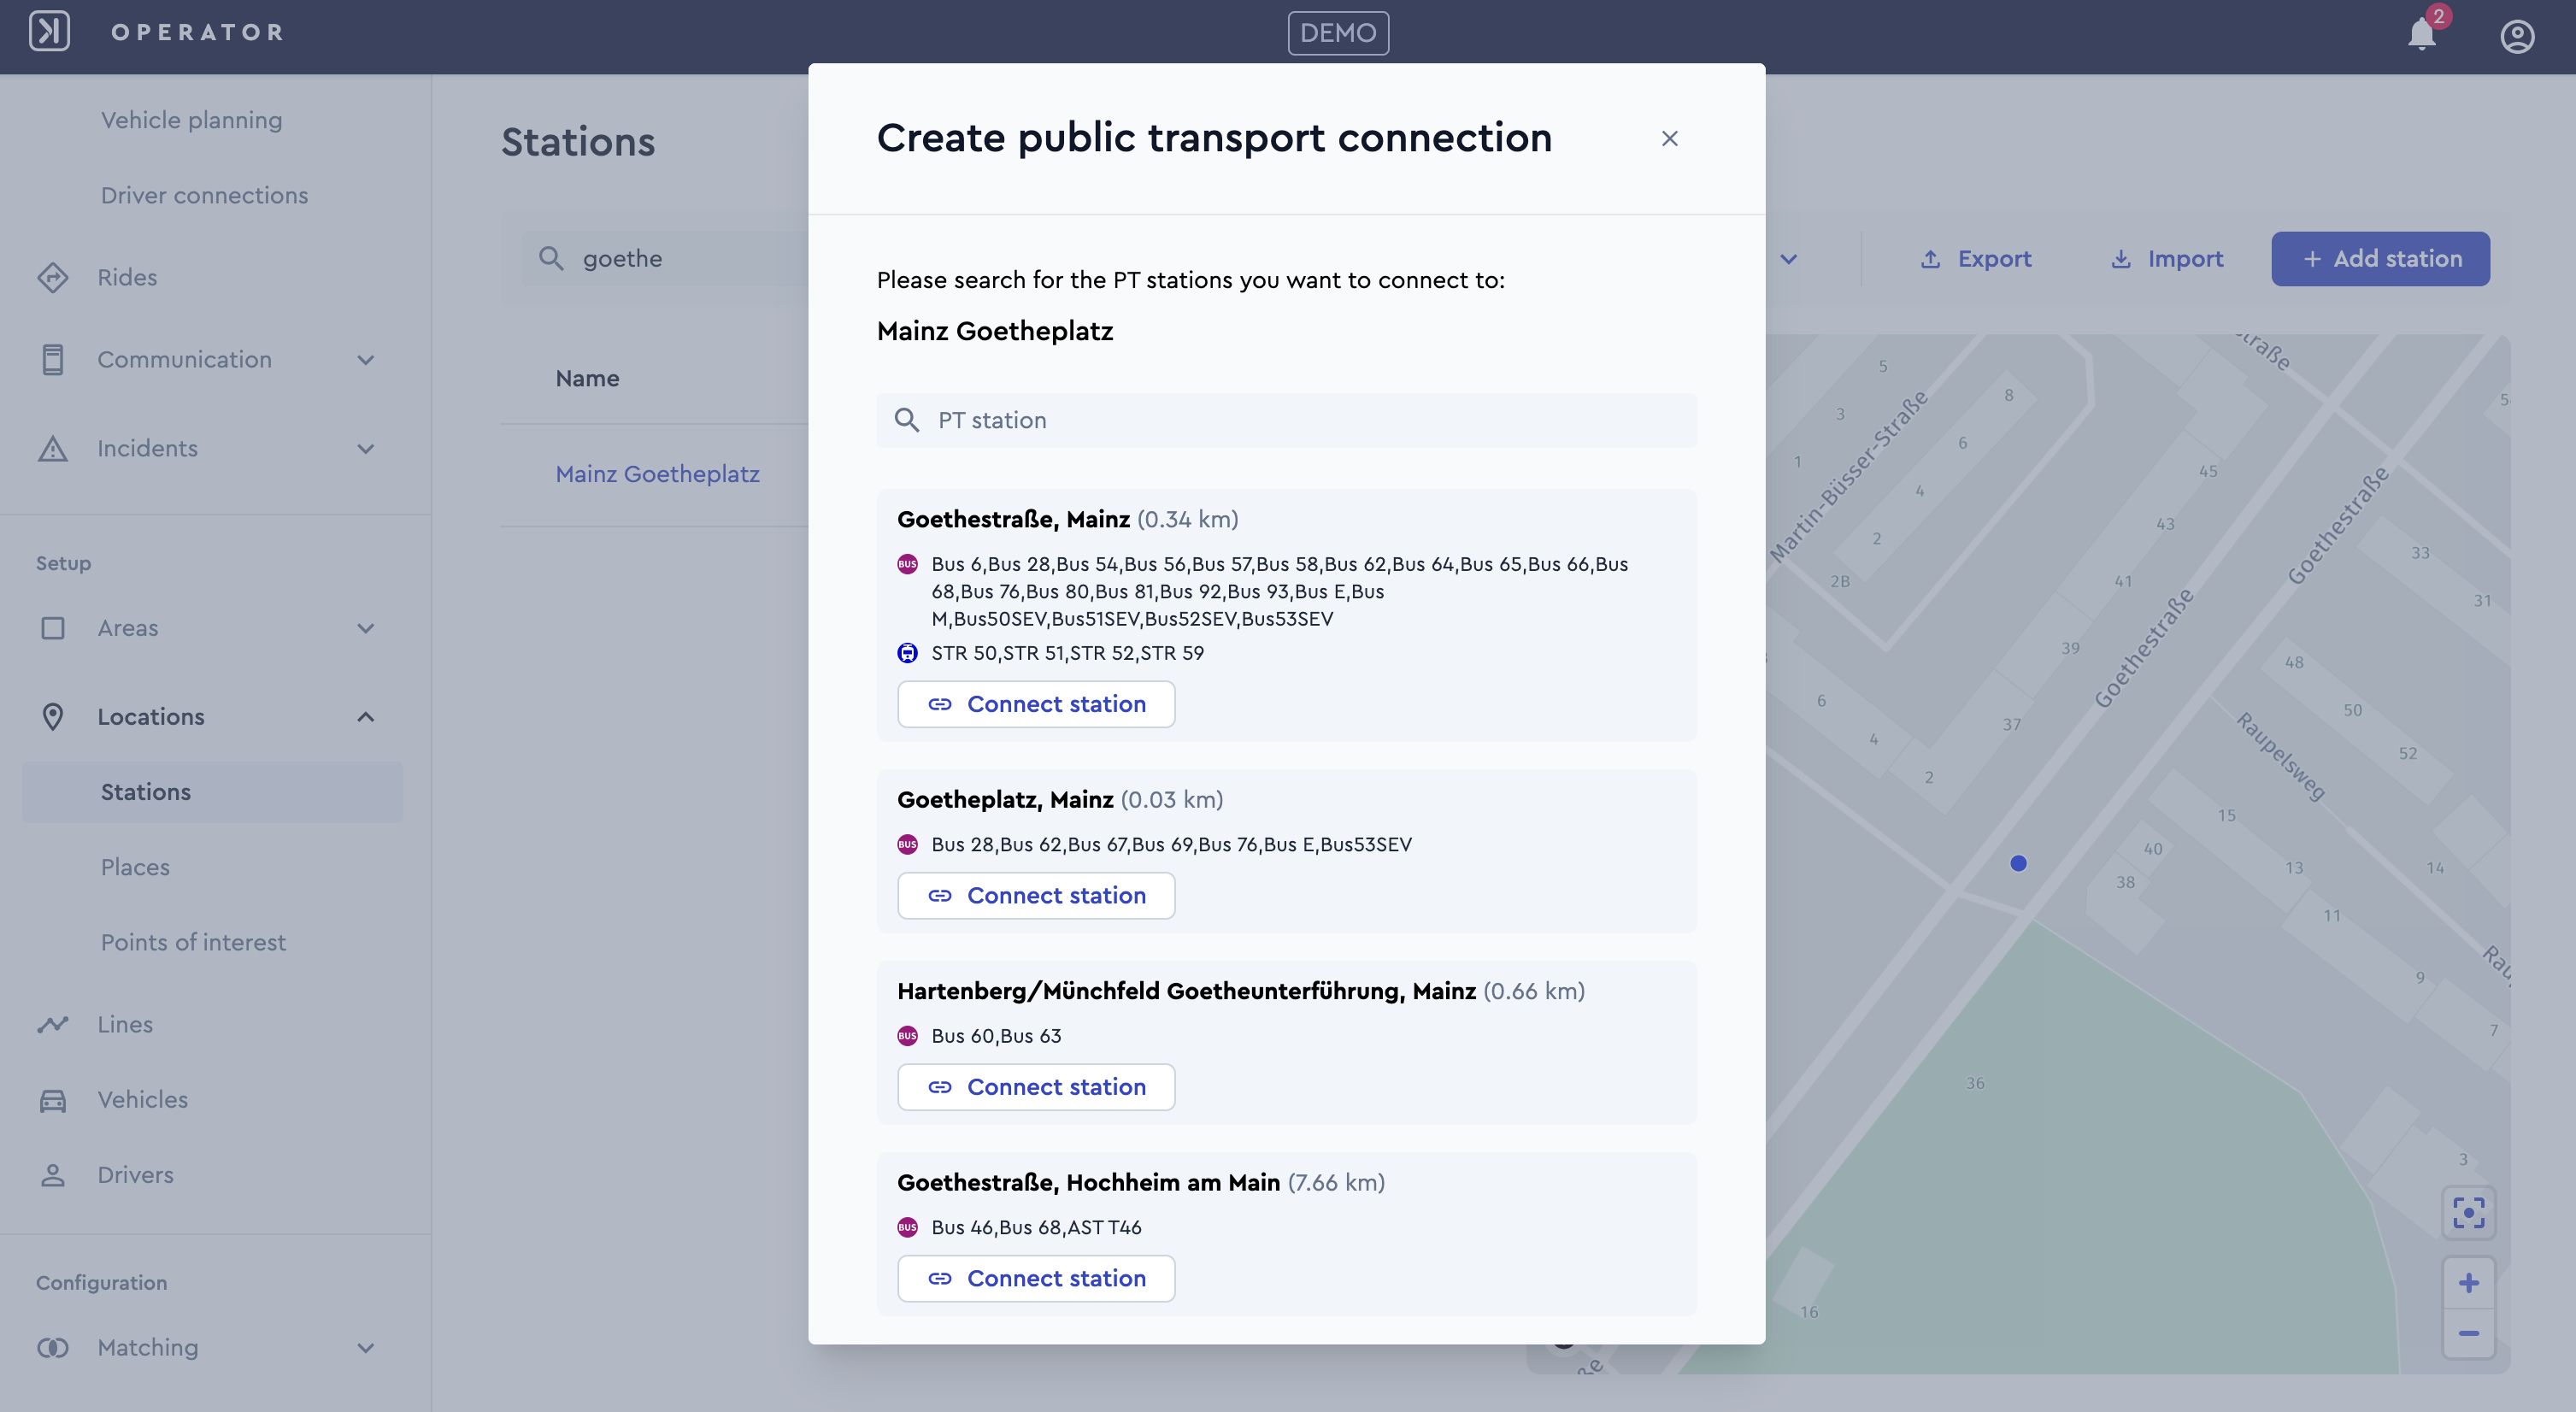The image size is (2576, 1412).
Task: Click the Import button
Action: click(2166, 259)
